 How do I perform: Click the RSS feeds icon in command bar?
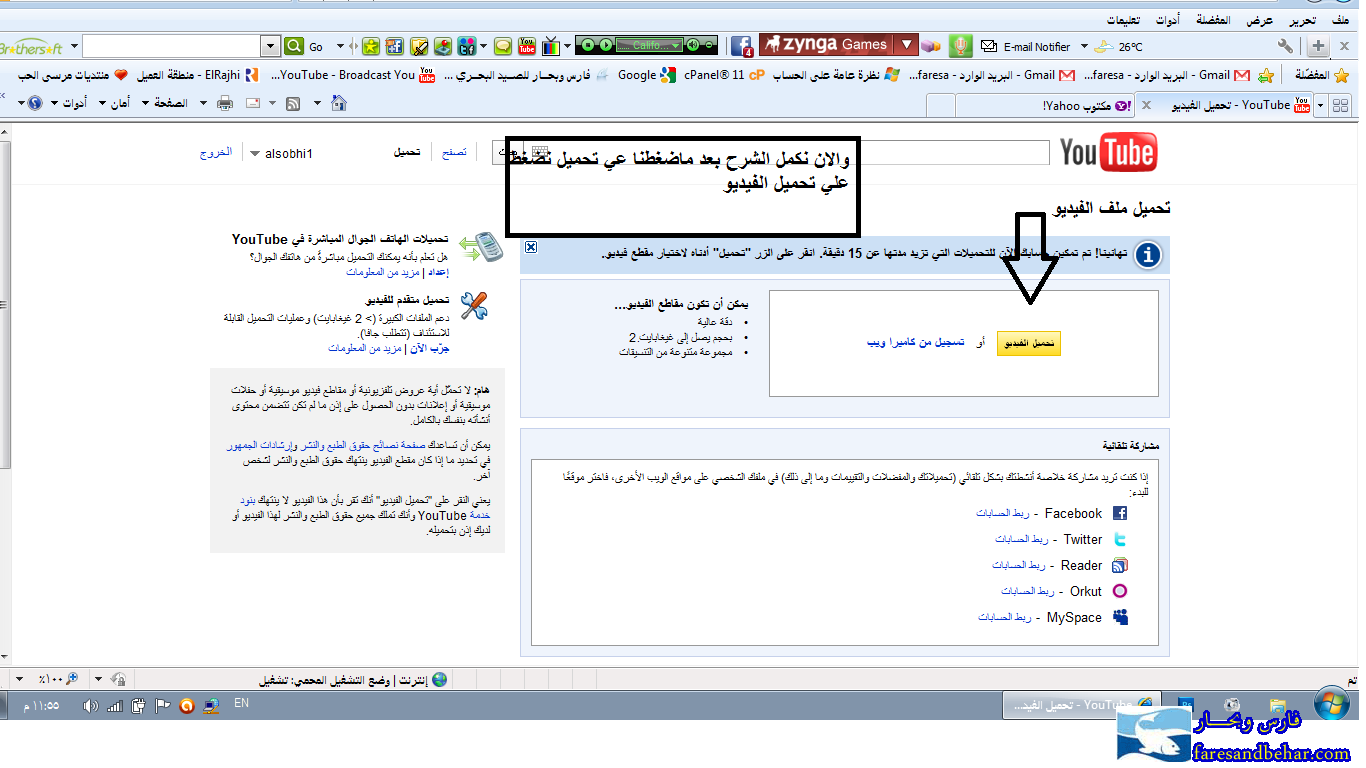point(293,103)
